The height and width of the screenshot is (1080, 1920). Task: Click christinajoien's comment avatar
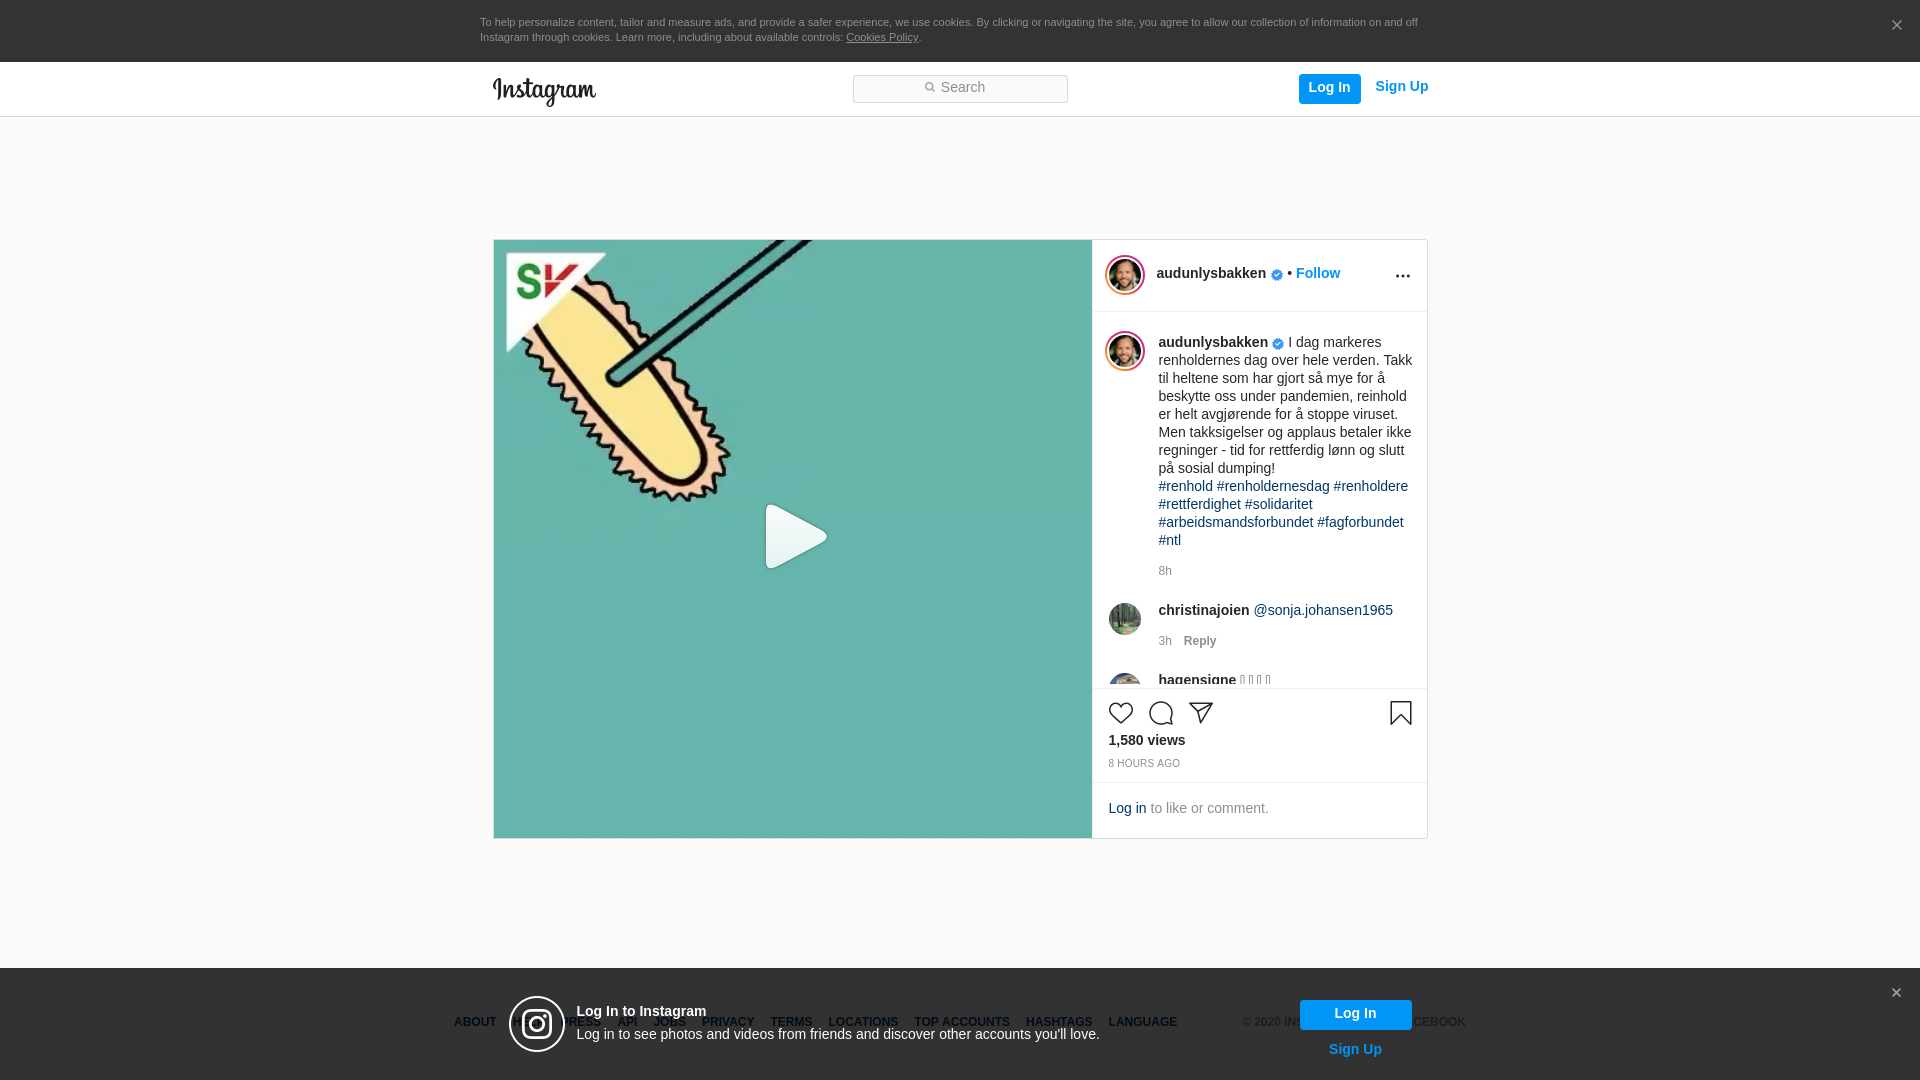tap(1124, 619)
